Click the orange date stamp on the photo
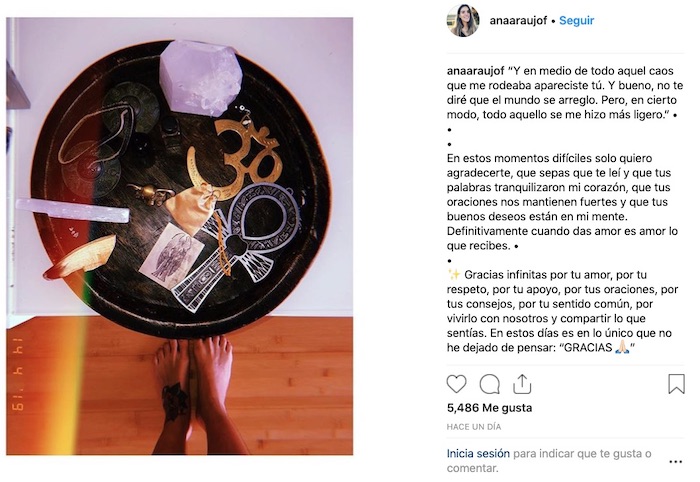Viewport: 700px width, 482px height. (17, 374)
